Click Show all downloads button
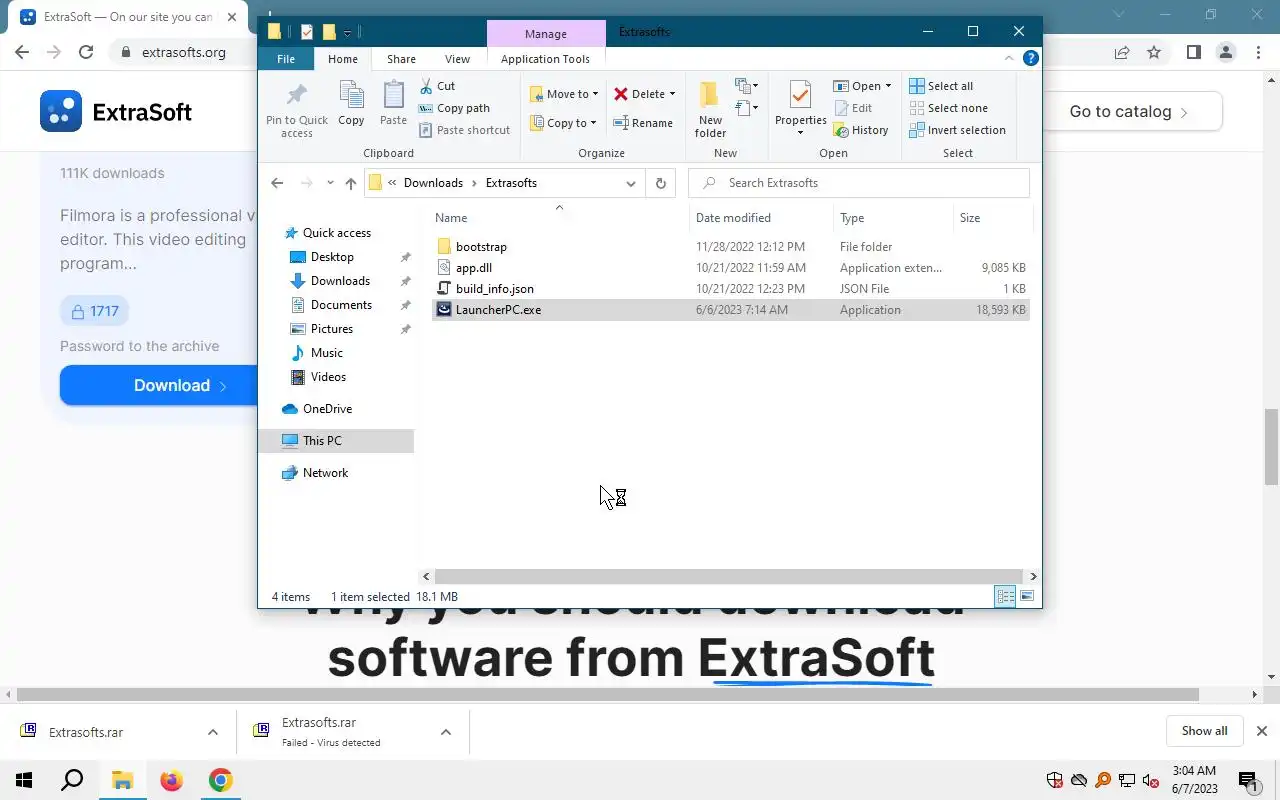Screen dimensions: 1280x800 point(1204,731)
